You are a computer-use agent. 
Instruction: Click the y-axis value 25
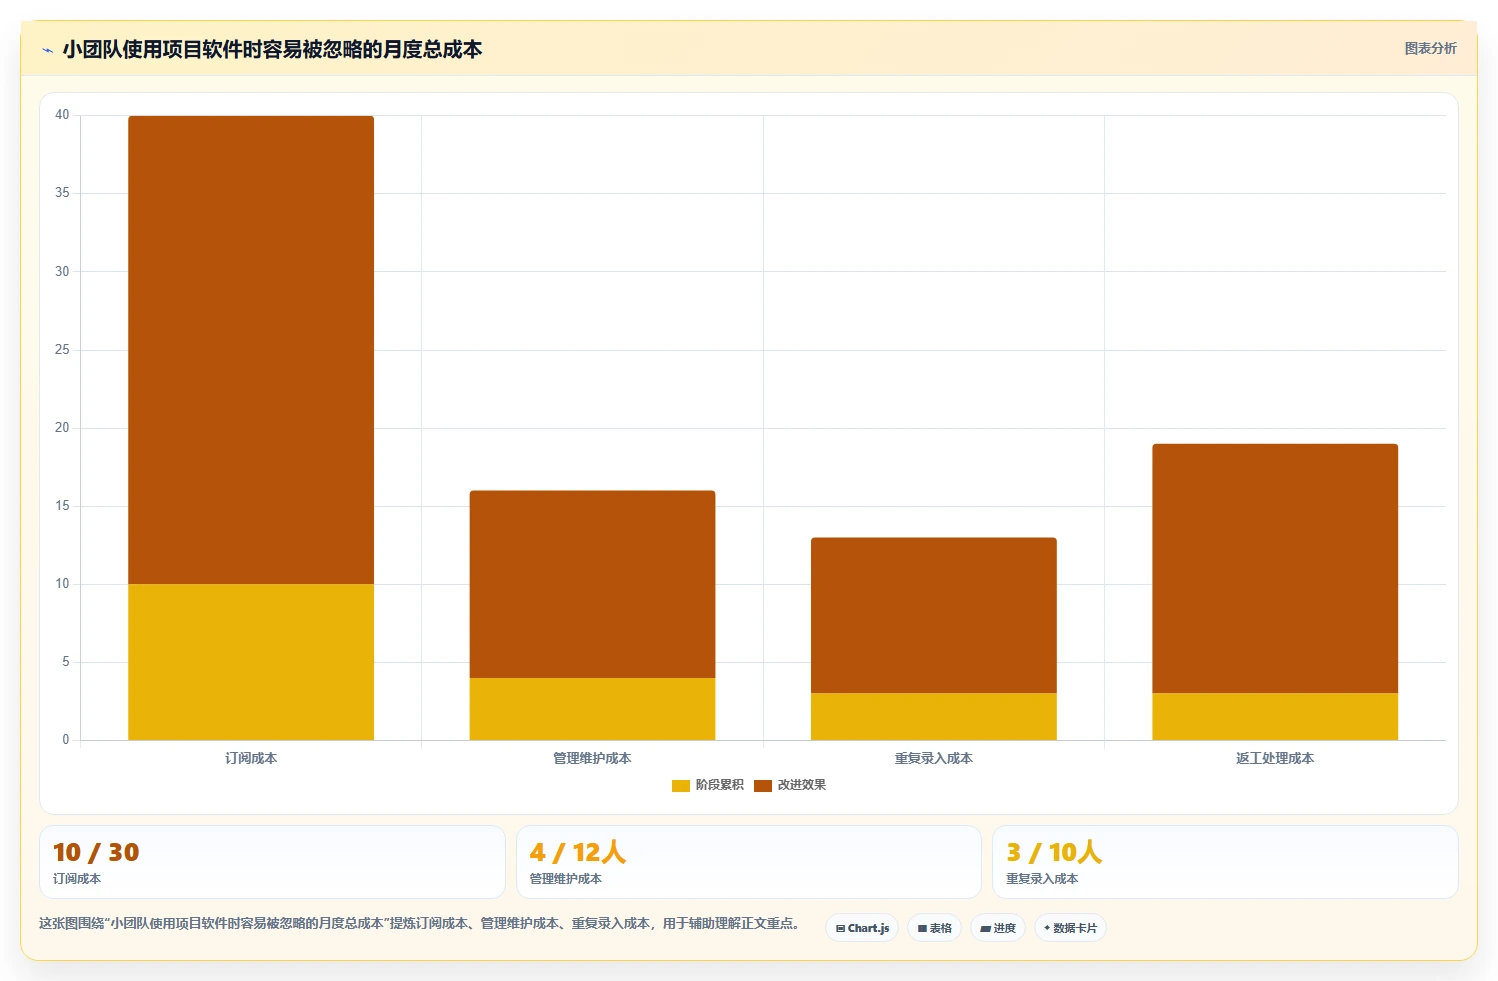coord(62,350)
